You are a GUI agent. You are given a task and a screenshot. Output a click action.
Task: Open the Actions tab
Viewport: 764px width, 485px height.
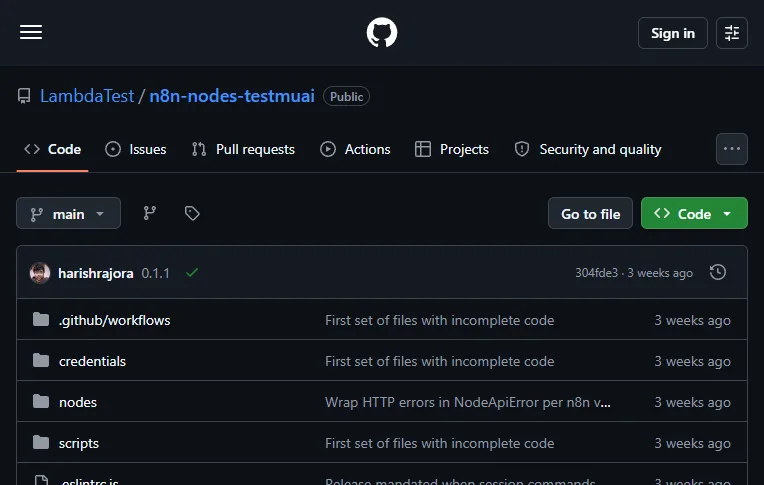coord(355,149)
